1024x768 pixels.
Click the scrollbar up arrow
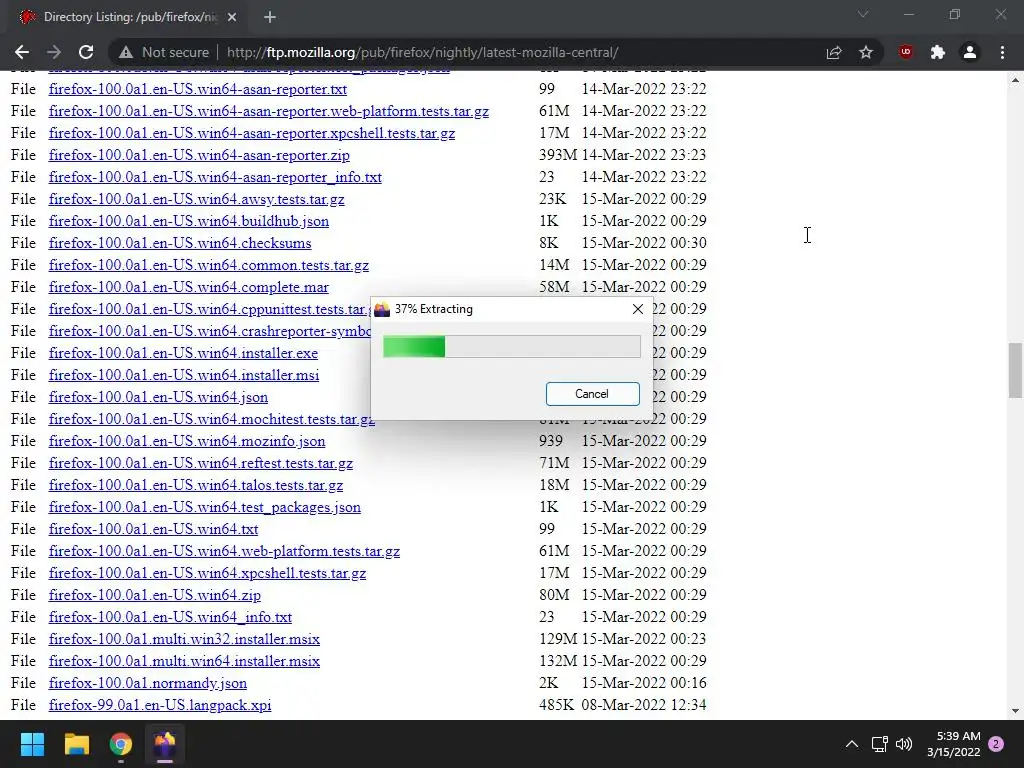[x=1015, y=80]
